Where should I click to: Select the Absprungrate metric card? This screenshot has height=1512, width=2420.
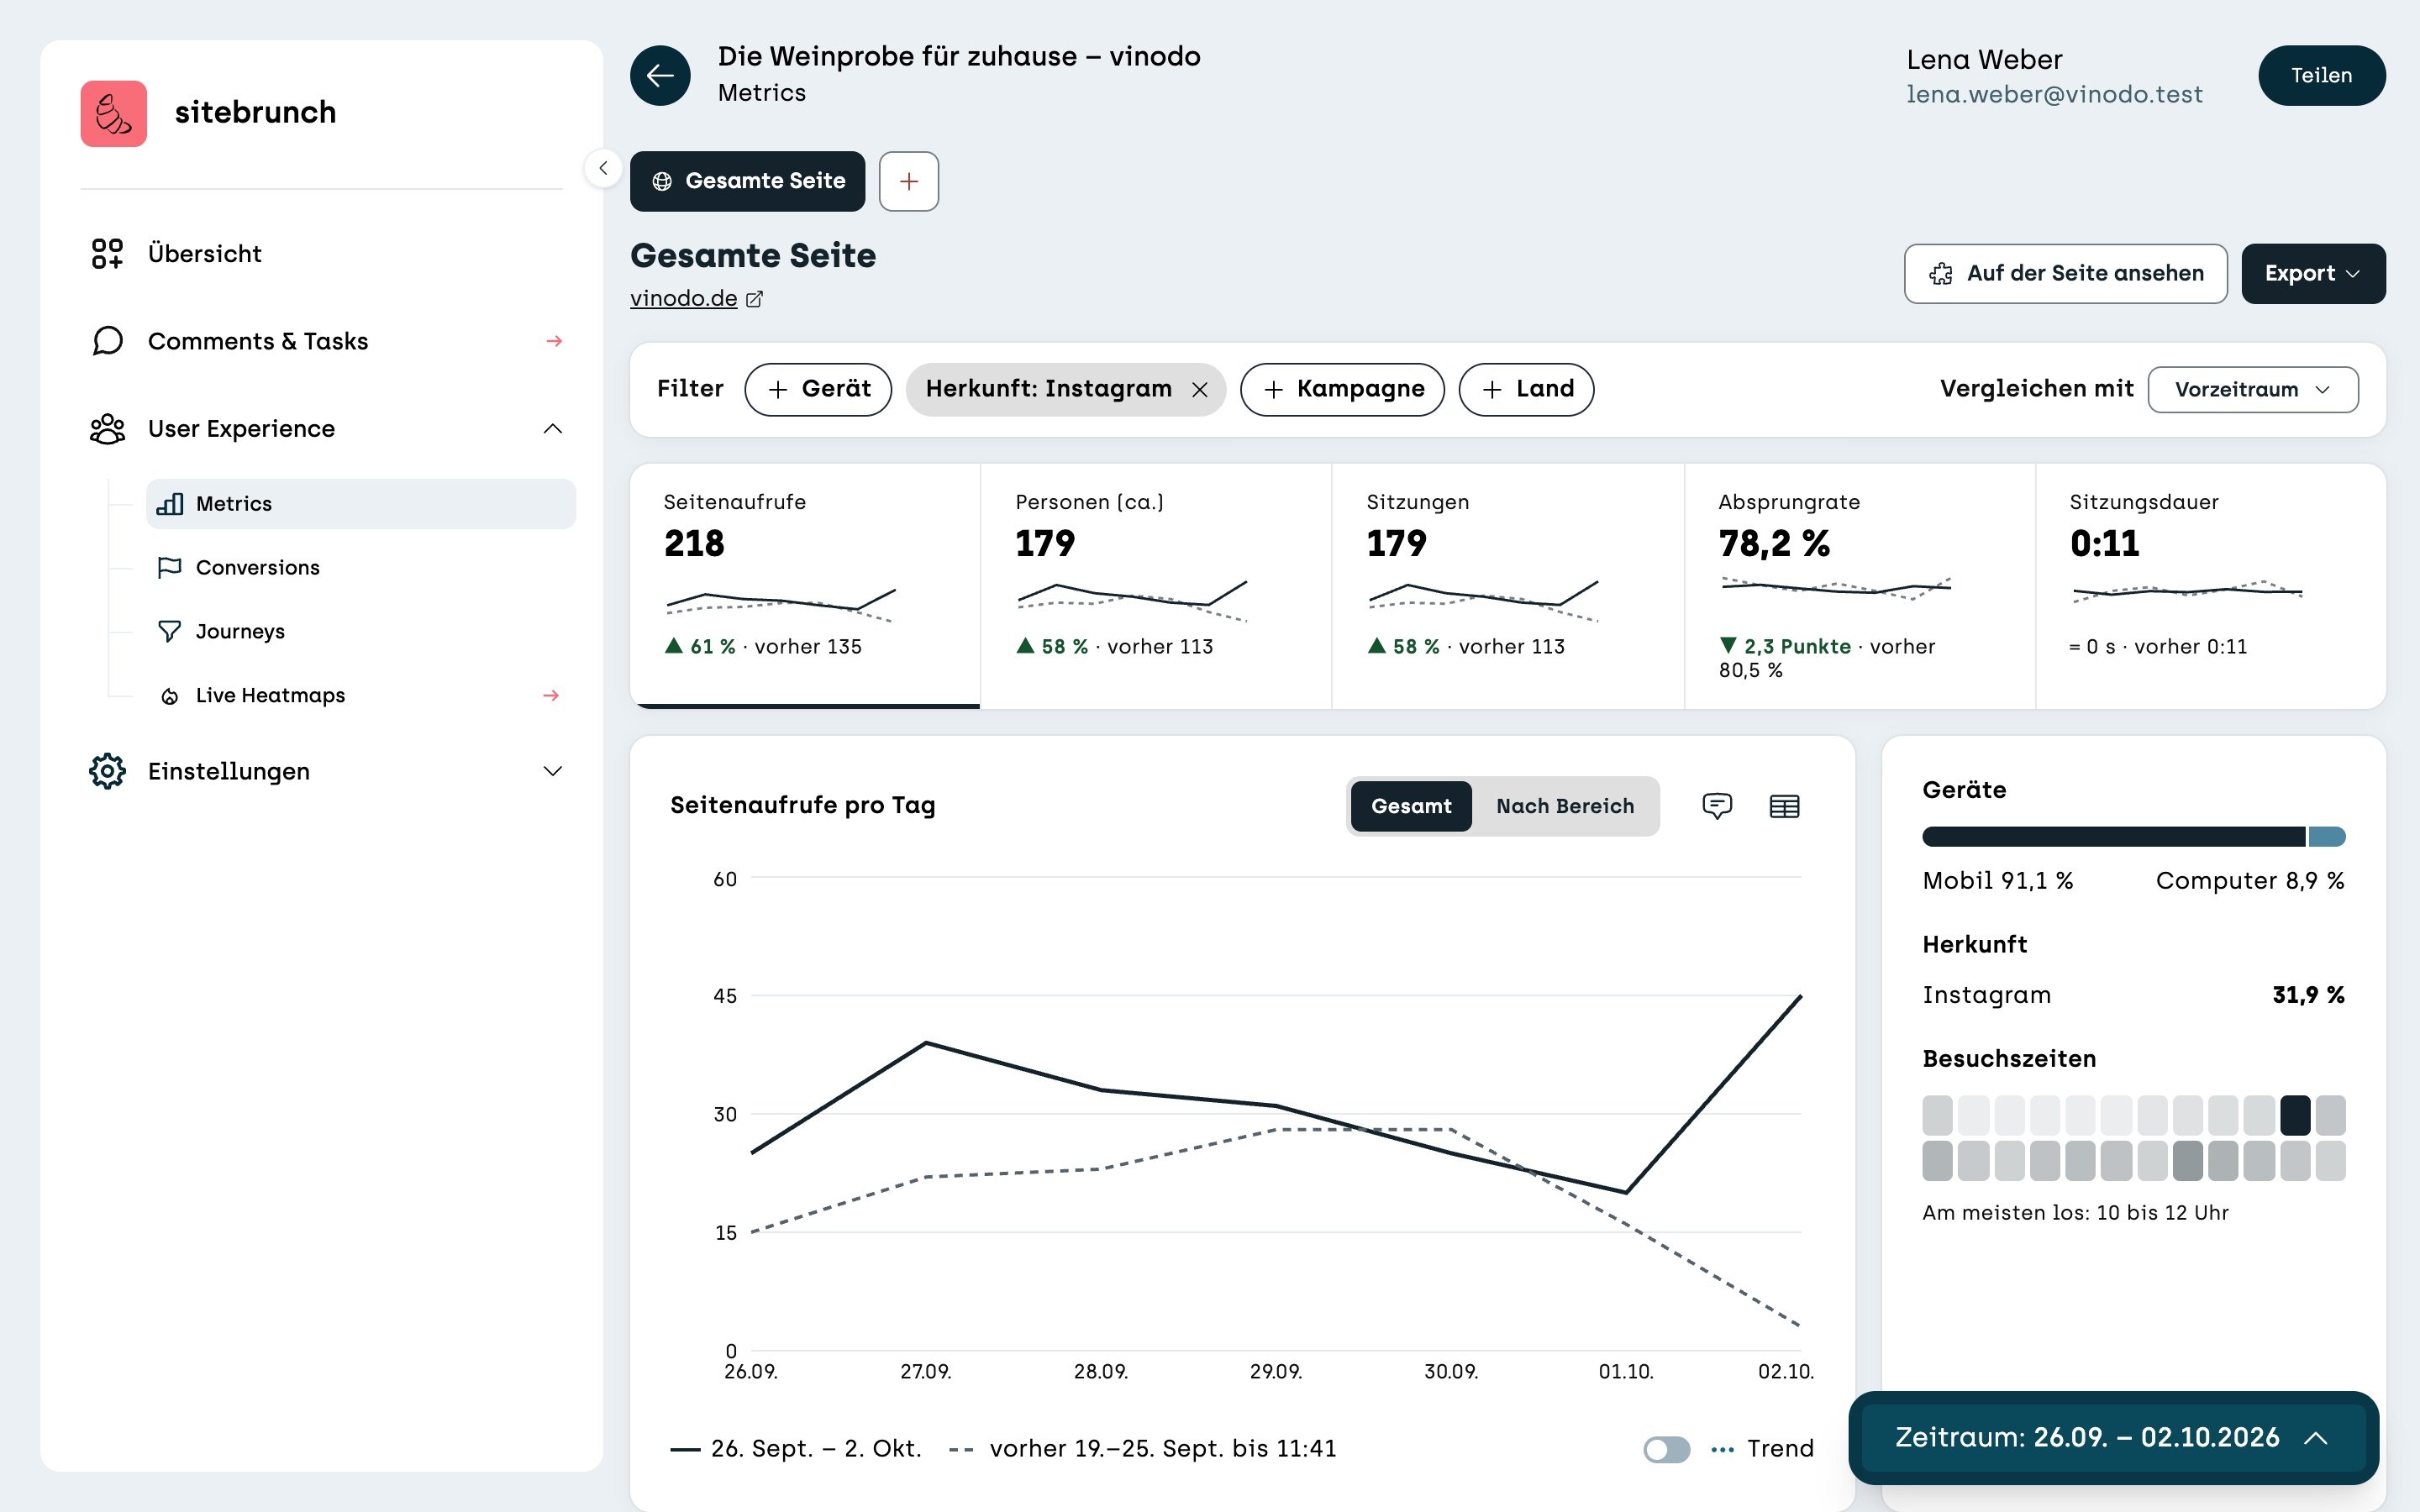coord(1860,585)
